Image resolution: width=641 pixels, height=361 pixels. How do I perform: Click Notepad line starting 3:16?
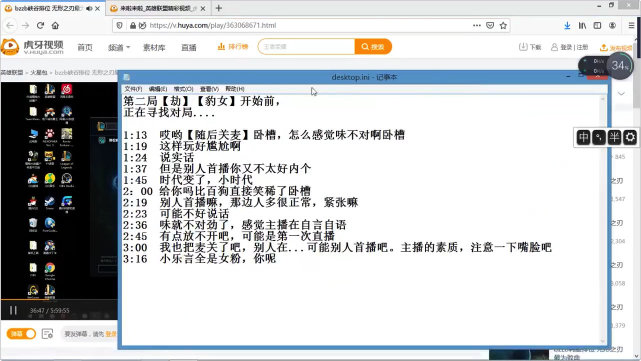tap(199, 258)
